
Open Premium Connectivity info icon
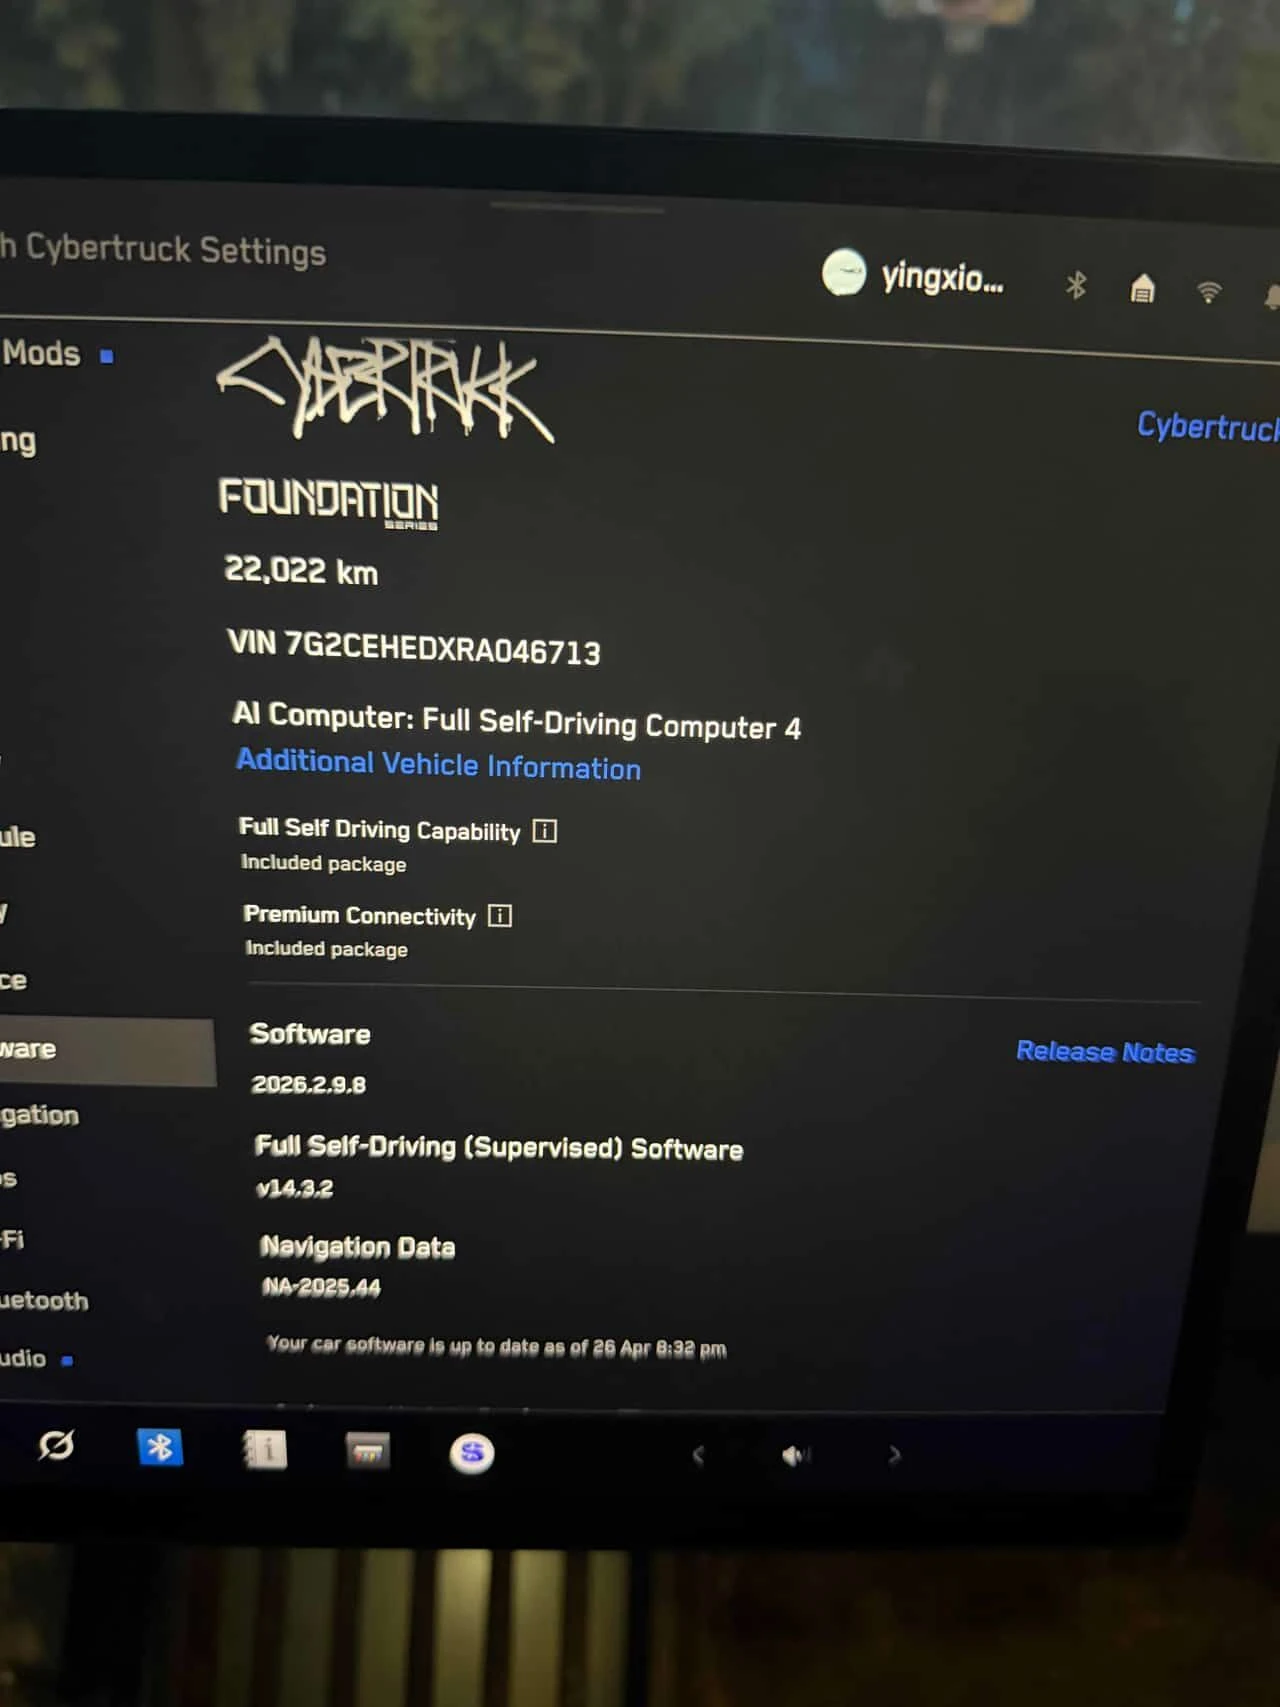(500, 916)
